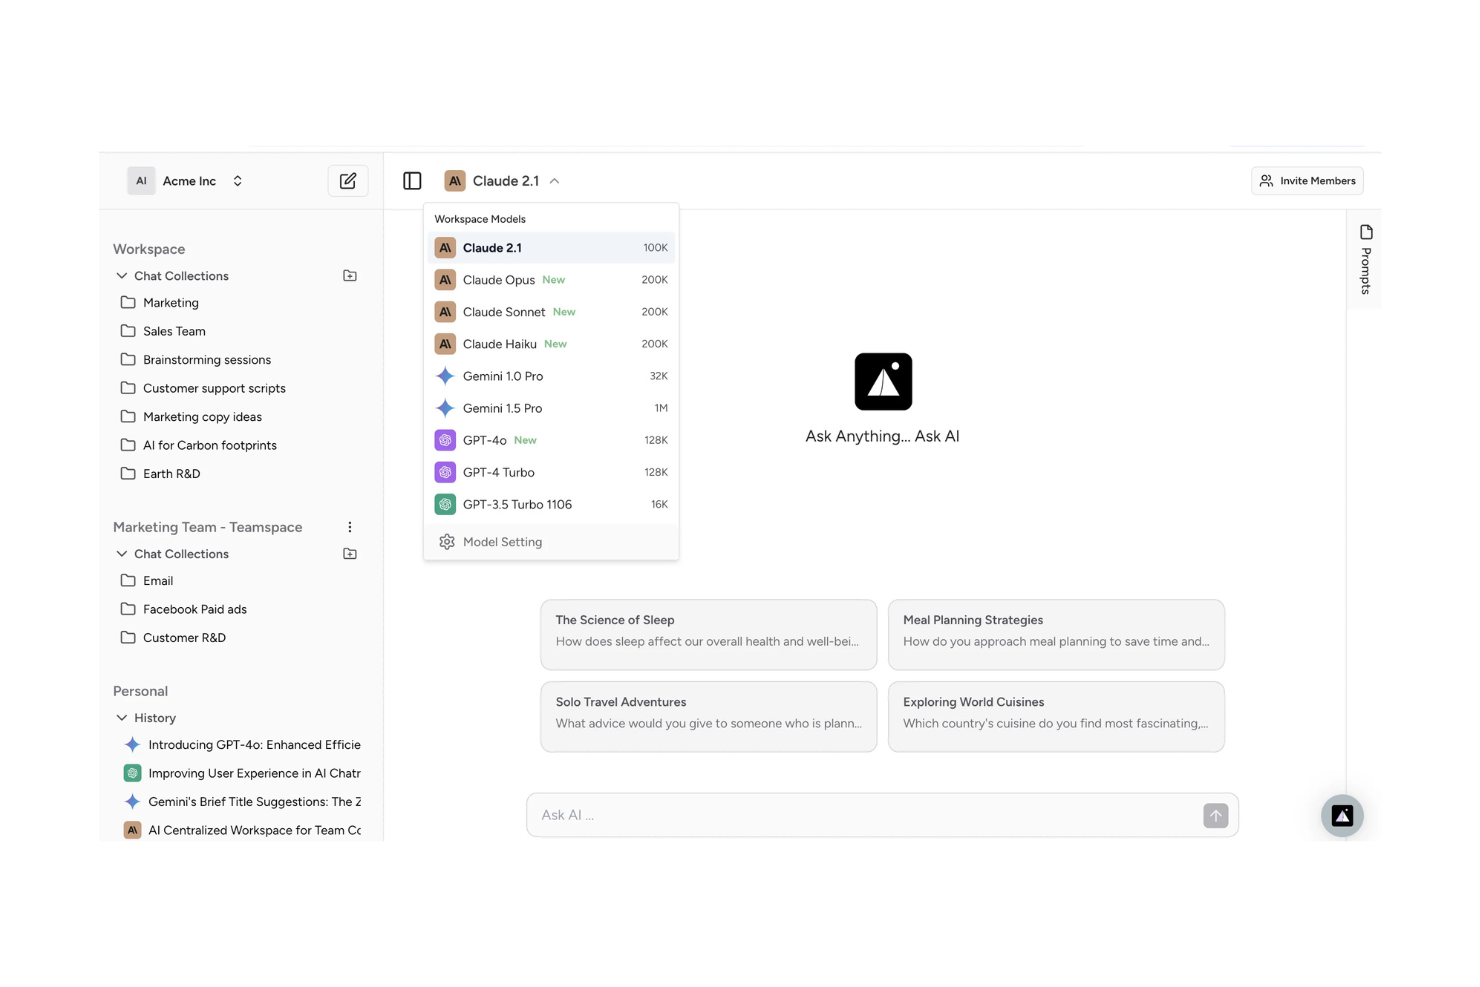Screen dimensions: 1480x987
Task: Toggle the sidebar panel icon
Action: pos(412,181)
